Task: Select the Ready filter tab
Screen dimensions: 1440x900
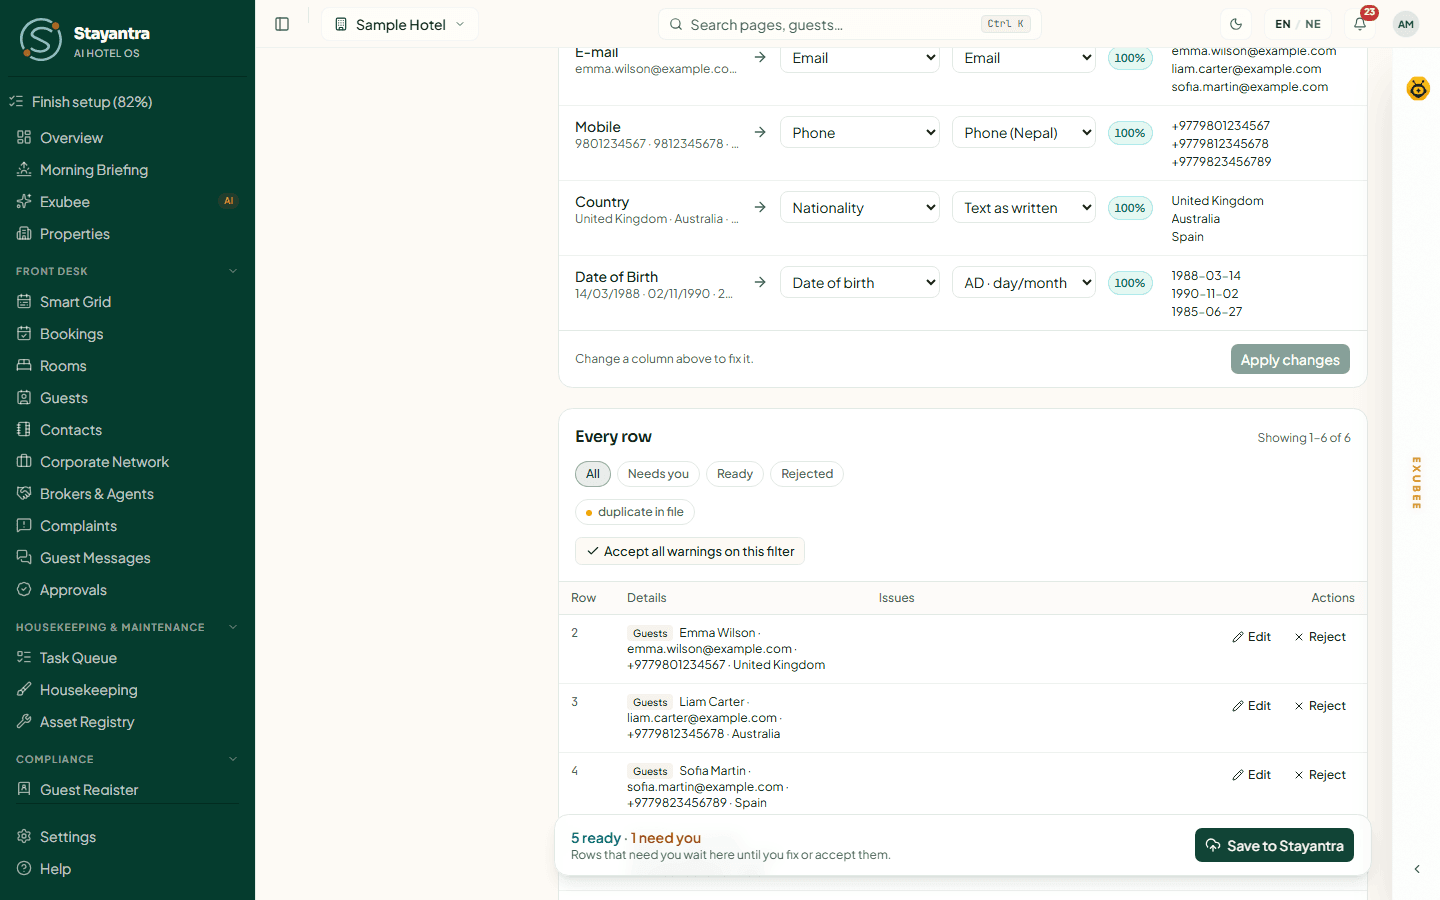Action: [735, 474]
